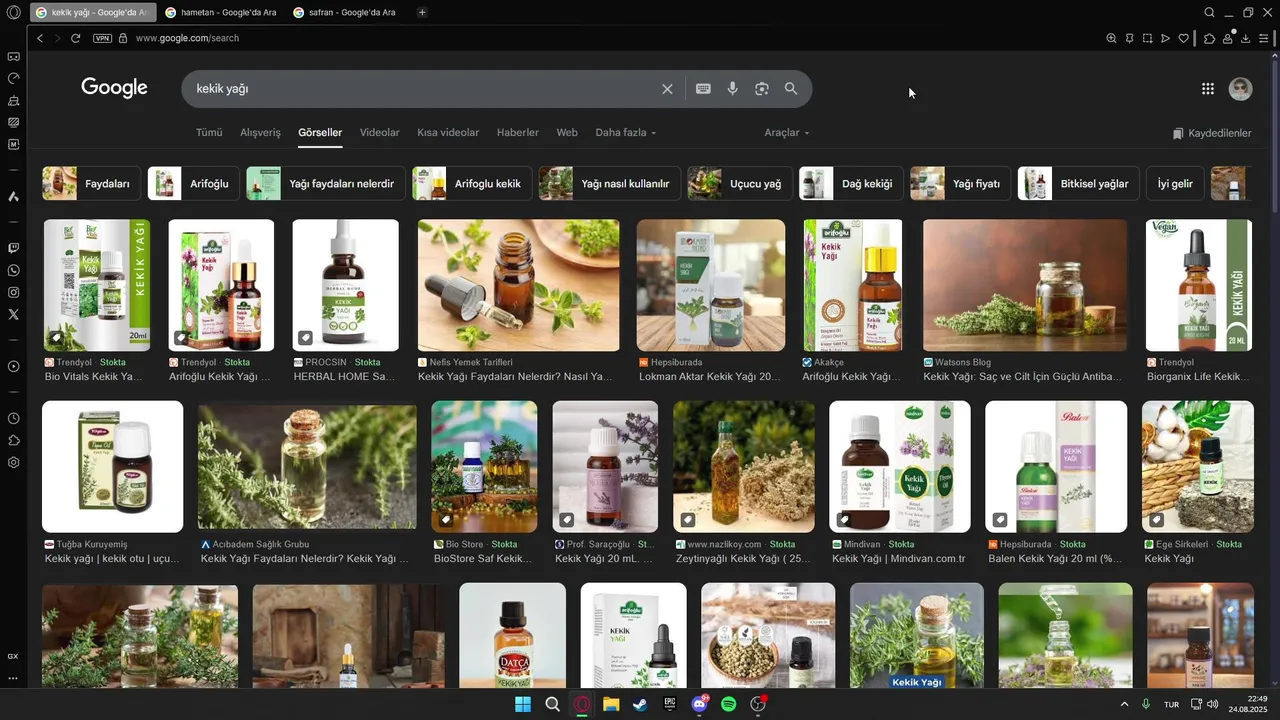1280x720 pixels.
Task: View site security lock info
Action: (x=123, y=38)
